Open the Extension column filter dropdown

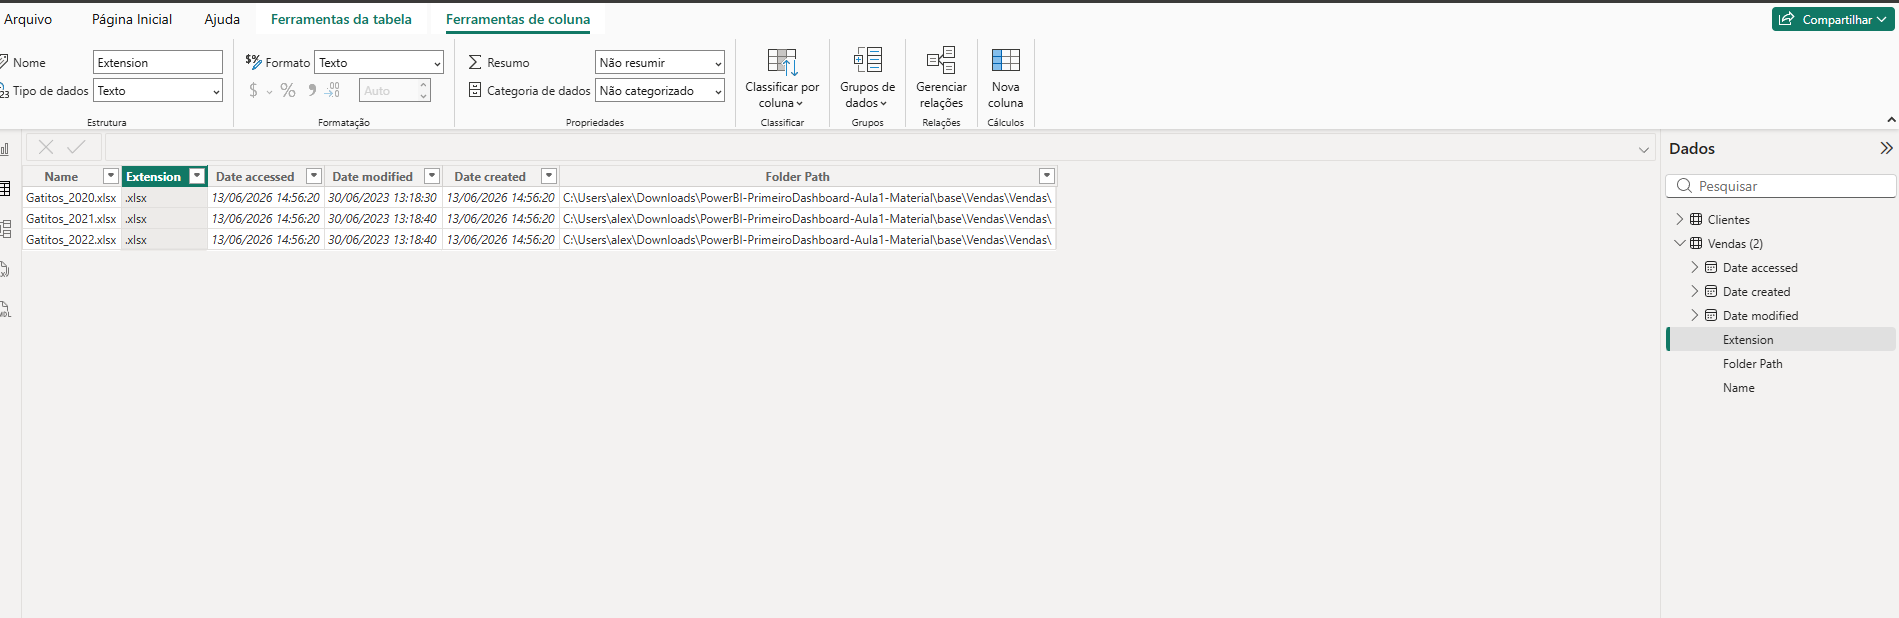197,176
